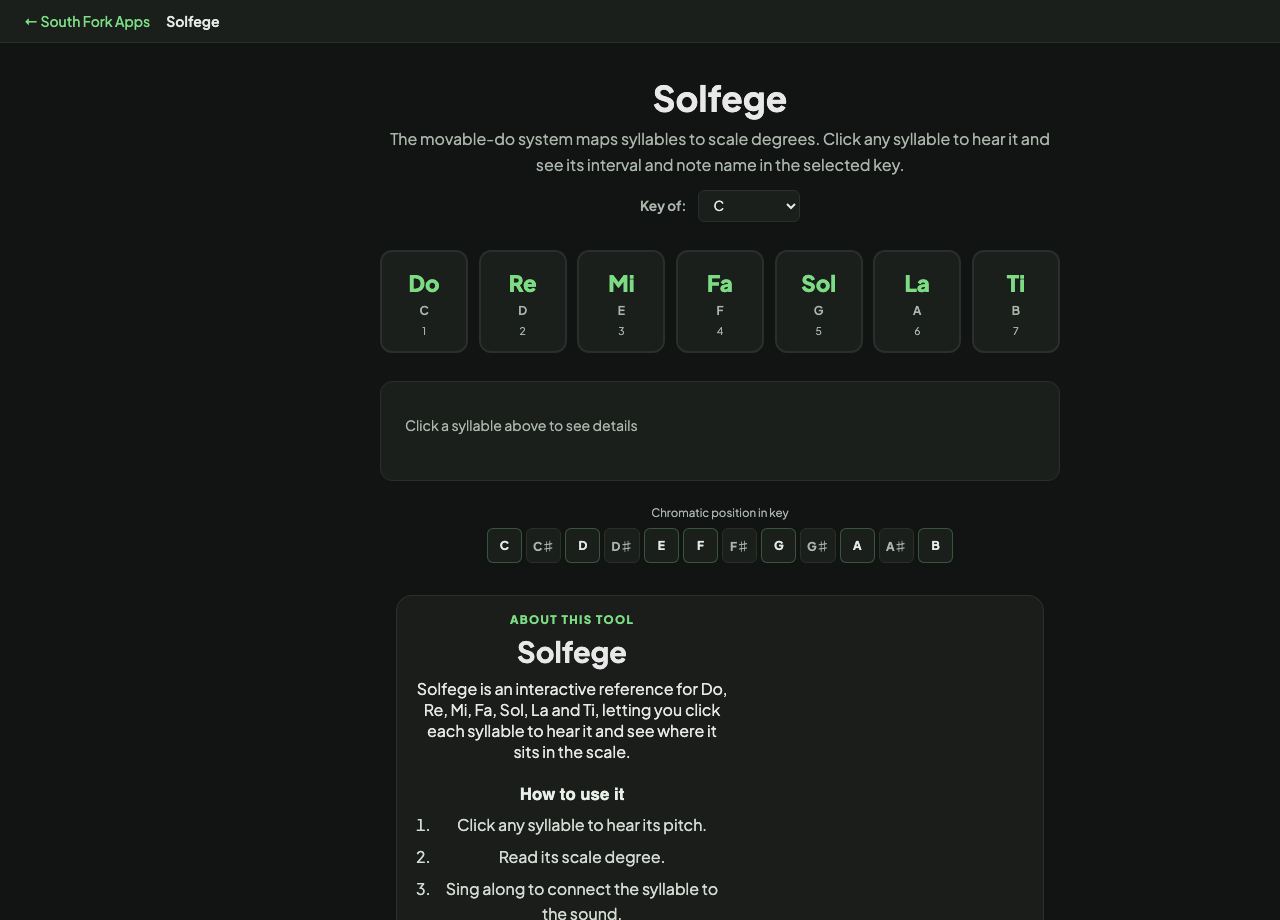Viewport: 1280px width, 920px height.
Task: Select the D# chromatic note box
Action: pos(622,546)
